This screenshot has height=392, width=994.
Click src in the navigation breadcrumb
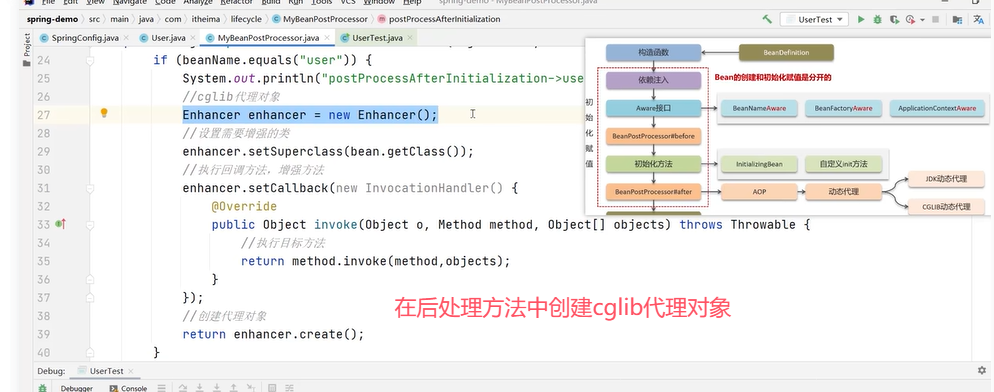[94, 19]
